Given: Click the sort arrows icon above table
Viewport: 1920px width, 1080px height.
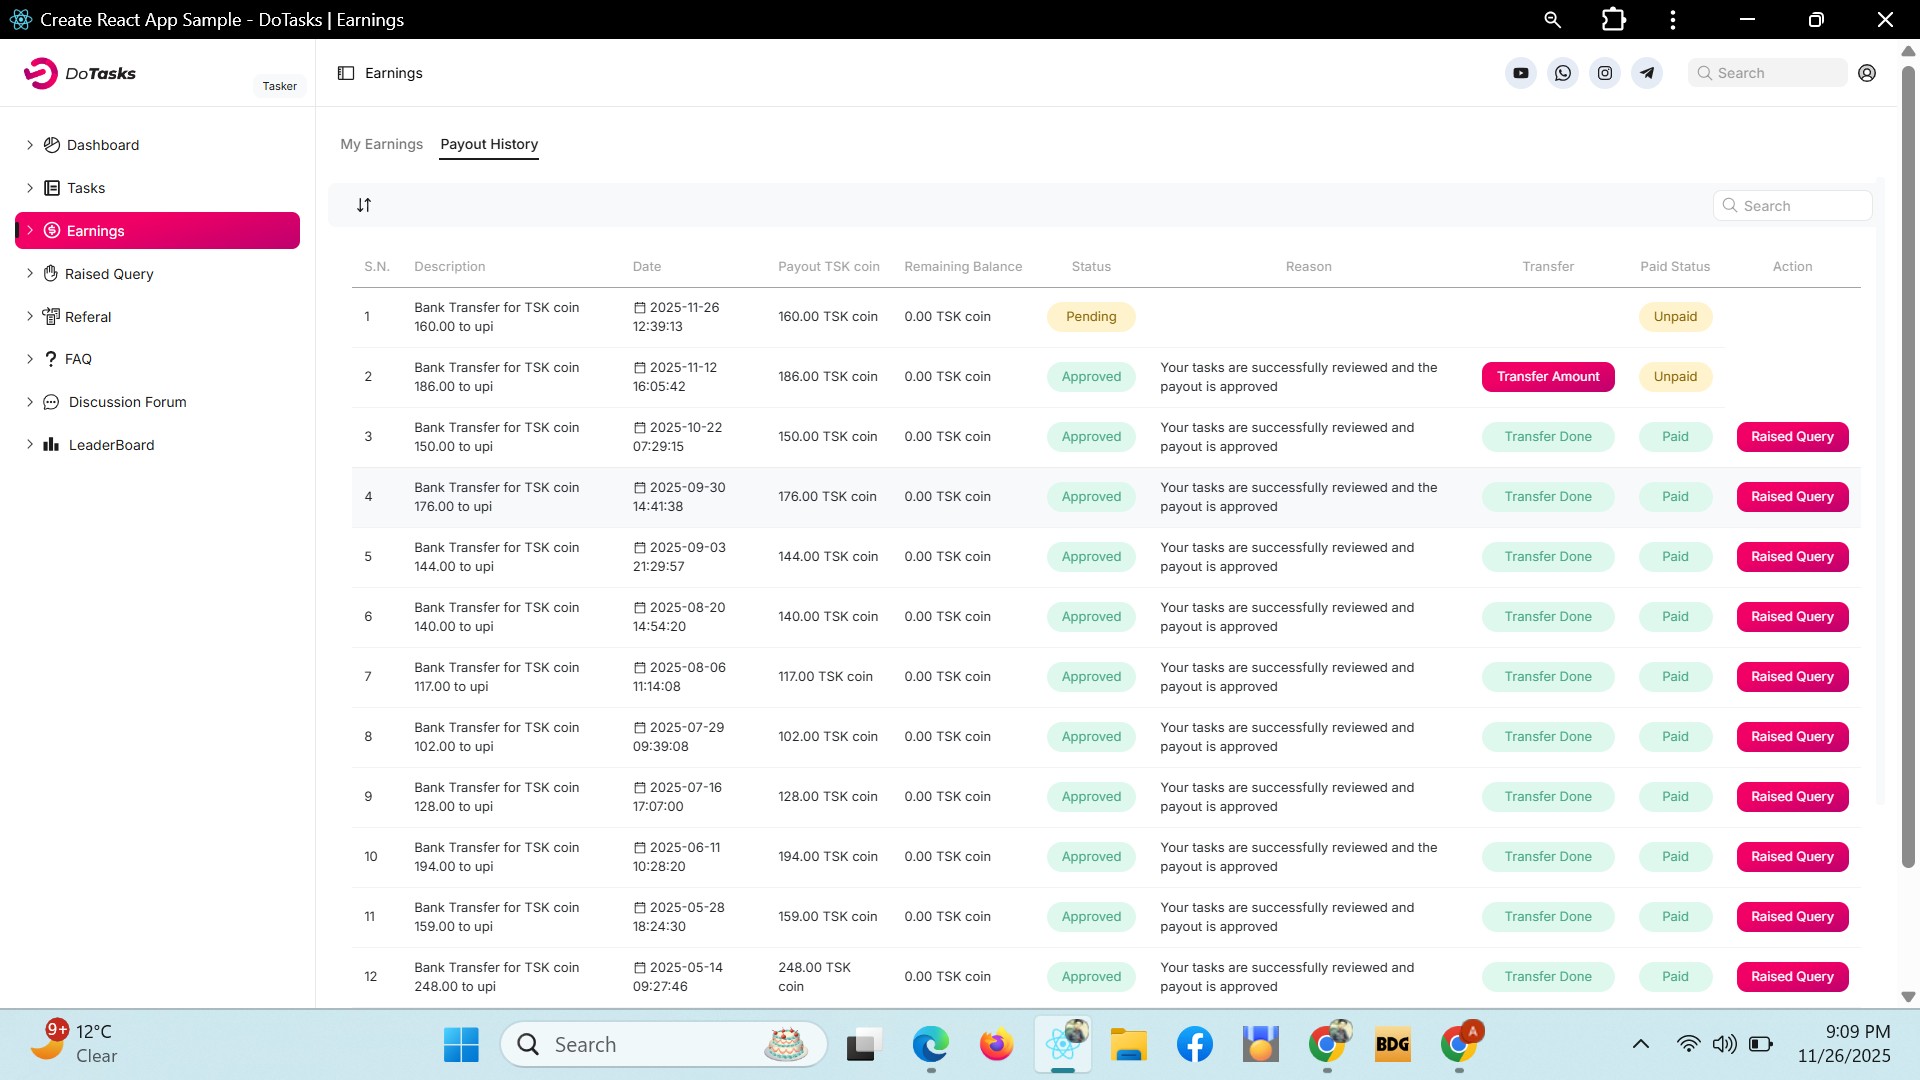Looking at the screenshot, I should point(364,205).
